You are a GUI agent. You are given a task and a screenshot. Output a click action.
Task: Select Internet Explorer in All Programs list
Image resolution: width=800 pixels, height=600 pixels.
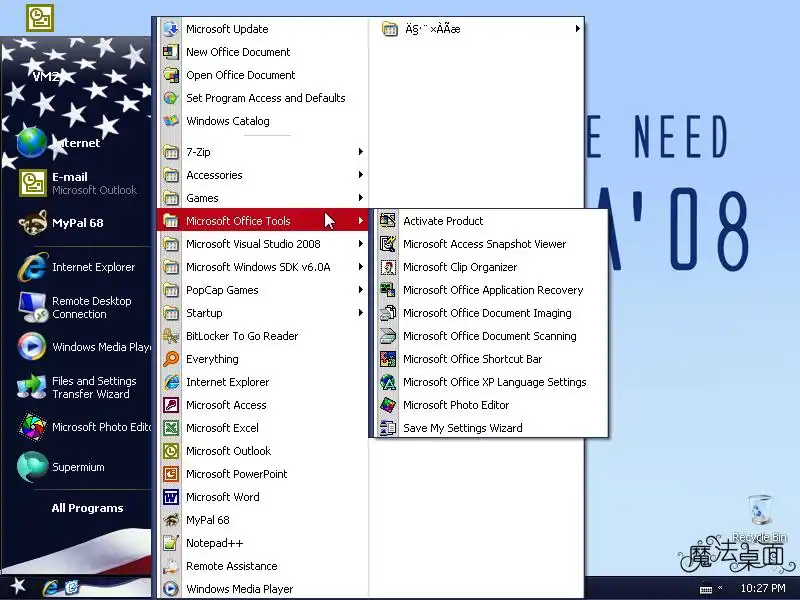263,382
